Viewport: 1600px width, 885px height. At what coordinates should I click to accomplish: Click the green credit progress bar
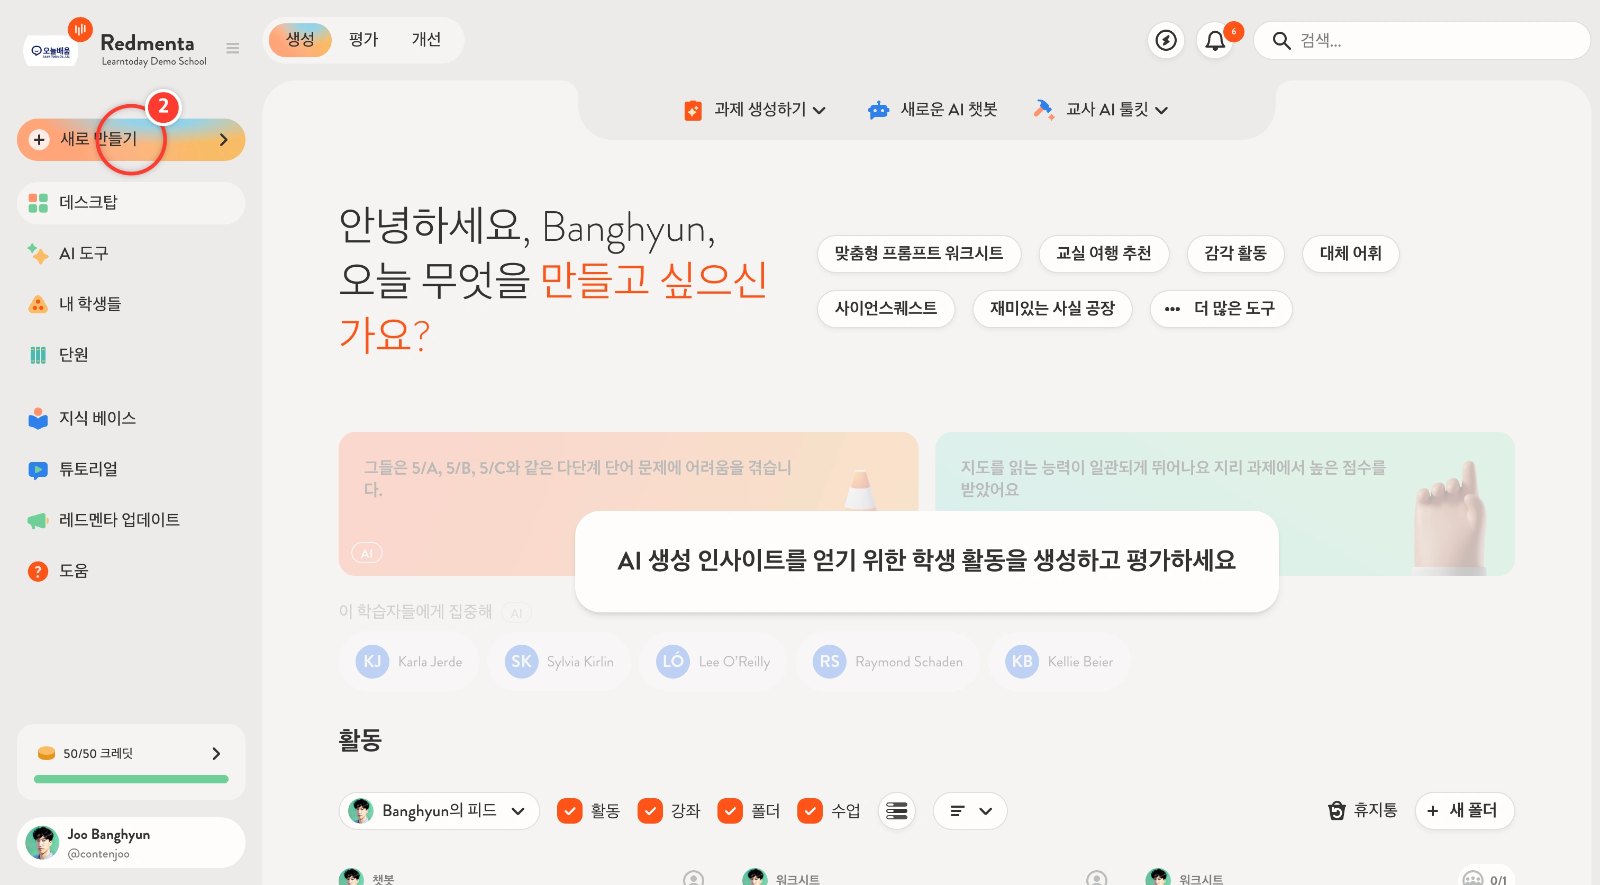131,779
